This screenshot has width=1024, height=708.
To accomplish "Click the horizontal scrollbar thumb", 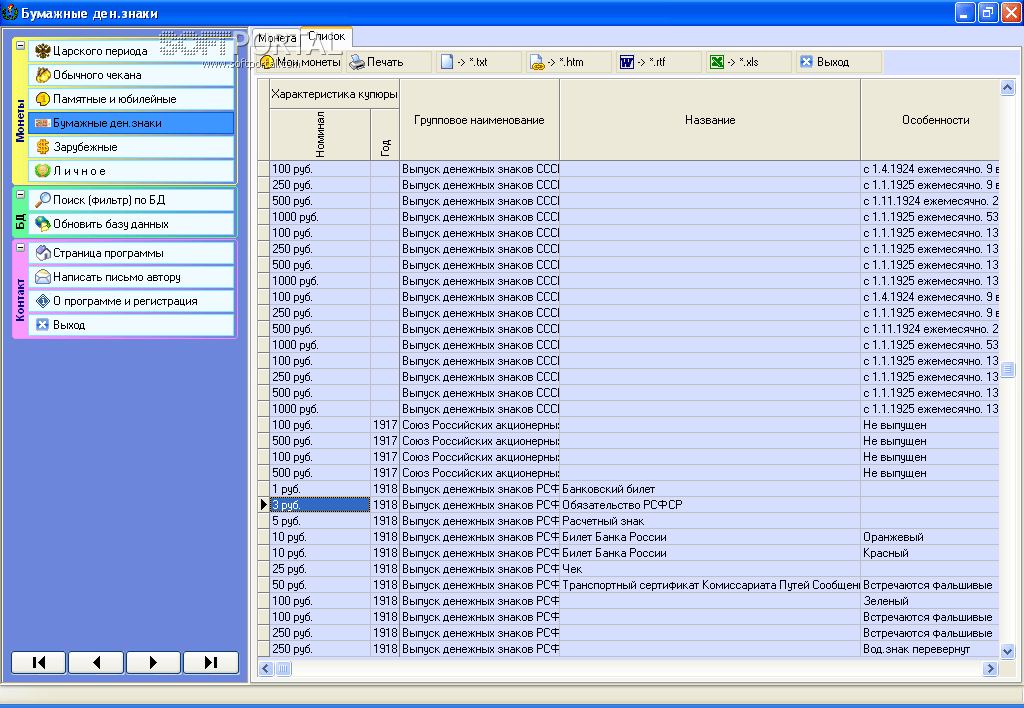I will click(x=283, y=668).
